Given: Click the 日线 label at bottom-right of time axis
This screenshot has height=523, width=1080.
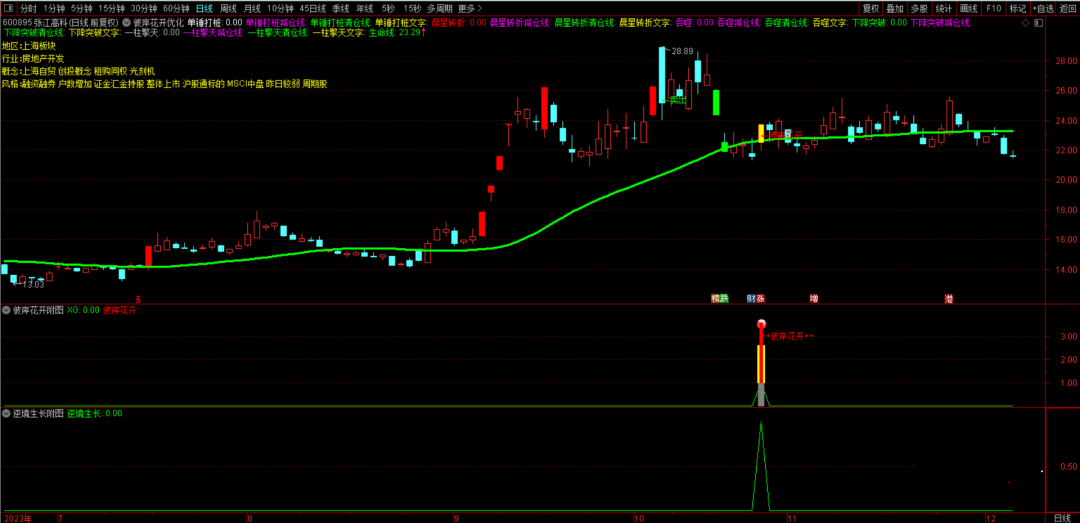Looking at the screenshot, I should 1062,518.
